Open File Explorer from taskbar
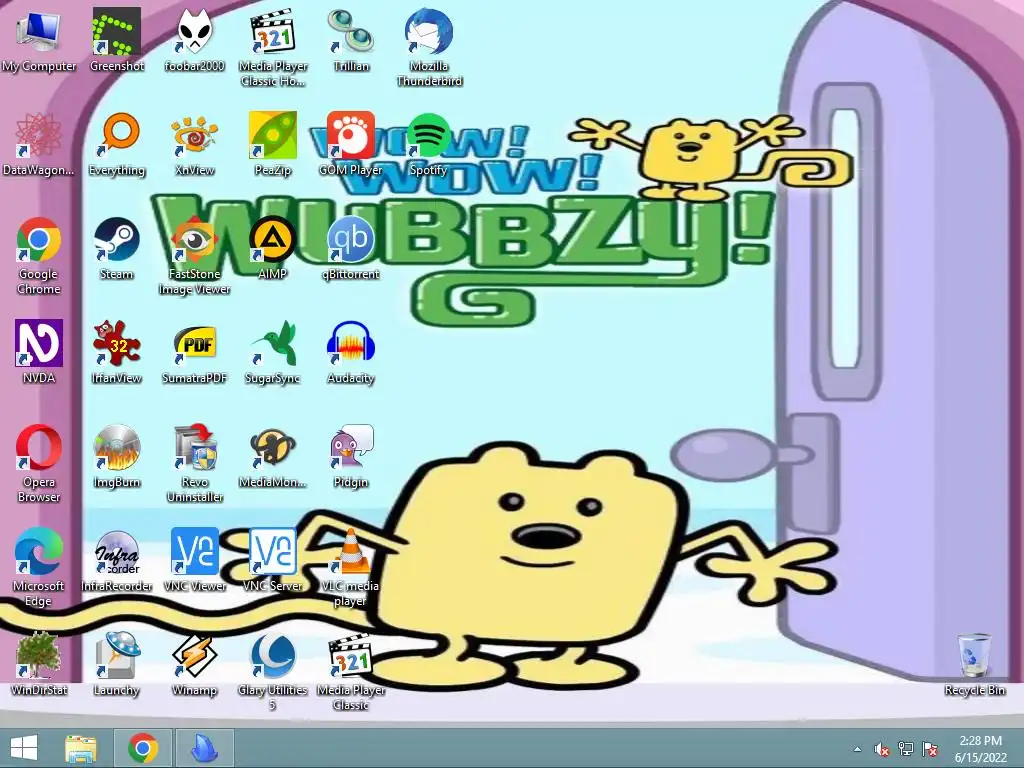 click(81, 748)
